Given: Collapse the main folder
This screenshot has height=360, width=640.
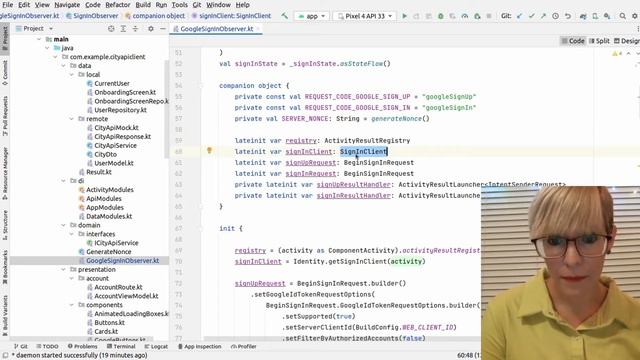Looking at the screenshot, I should [39, 39].
